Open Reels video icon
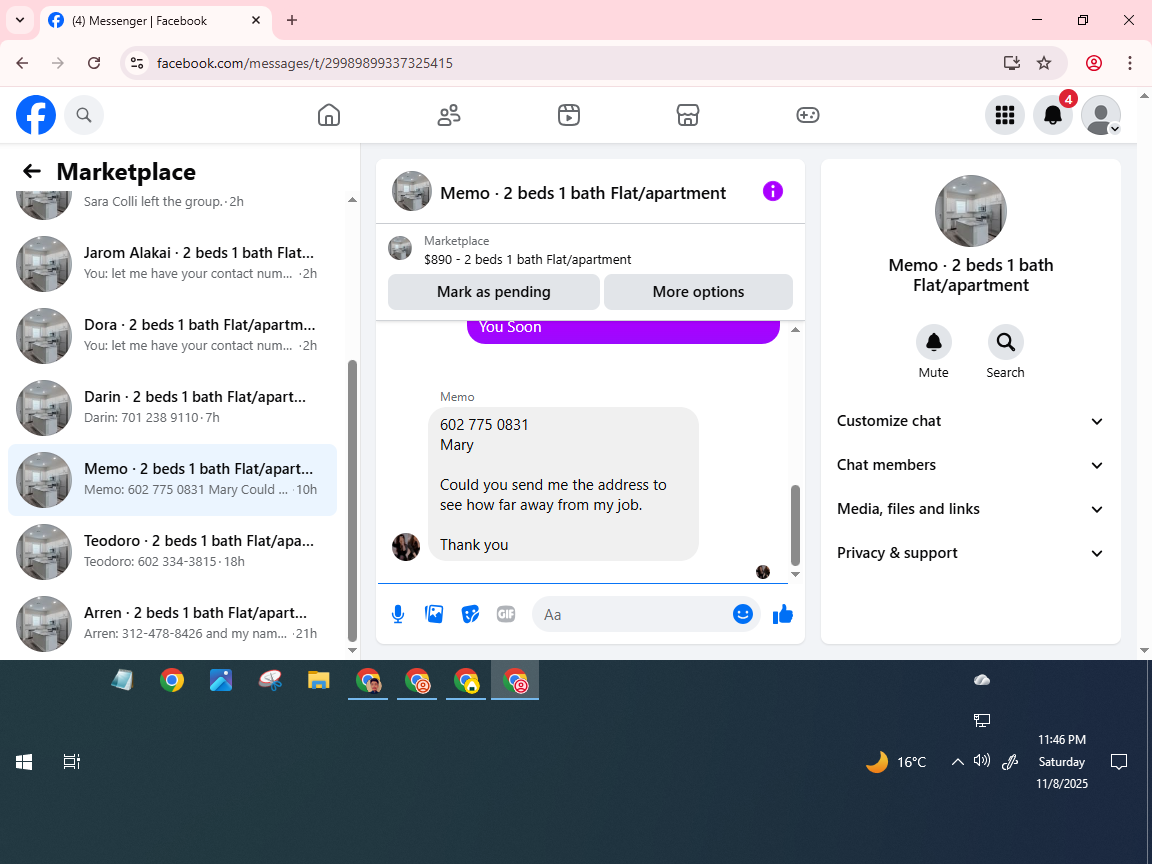The height and width of the screenshot is (864, 1152). 569,115
